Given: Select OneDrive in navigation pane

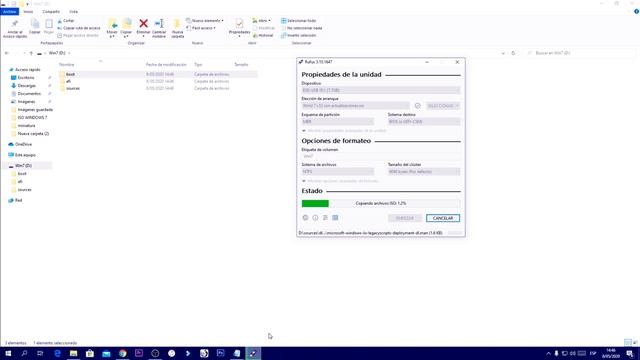Looking at the screenshot, I should point(23,144).
